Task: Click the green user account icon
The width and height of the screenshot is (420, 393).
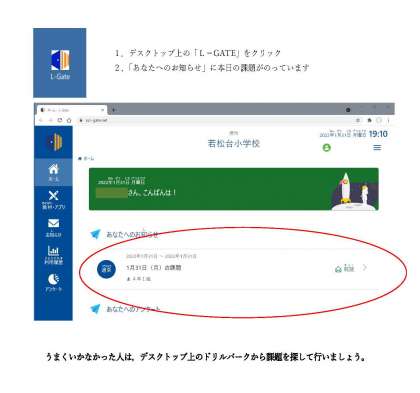Action: 327,147
